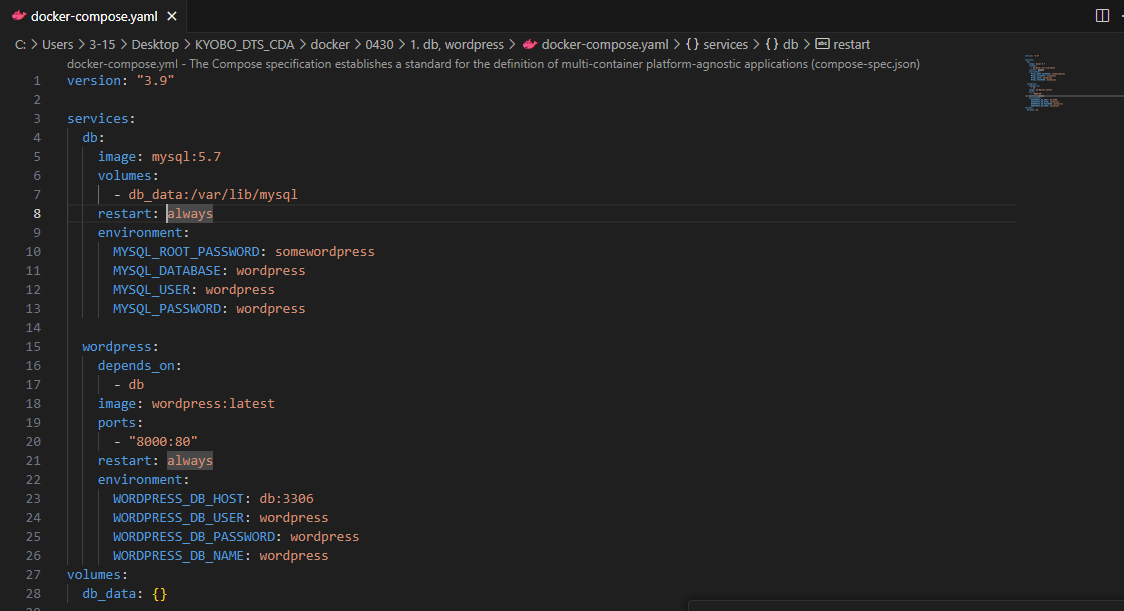
Task: Click the WORDPRESS_DB_NAME key
Action: pyautogui.click(x=178, y=556)
